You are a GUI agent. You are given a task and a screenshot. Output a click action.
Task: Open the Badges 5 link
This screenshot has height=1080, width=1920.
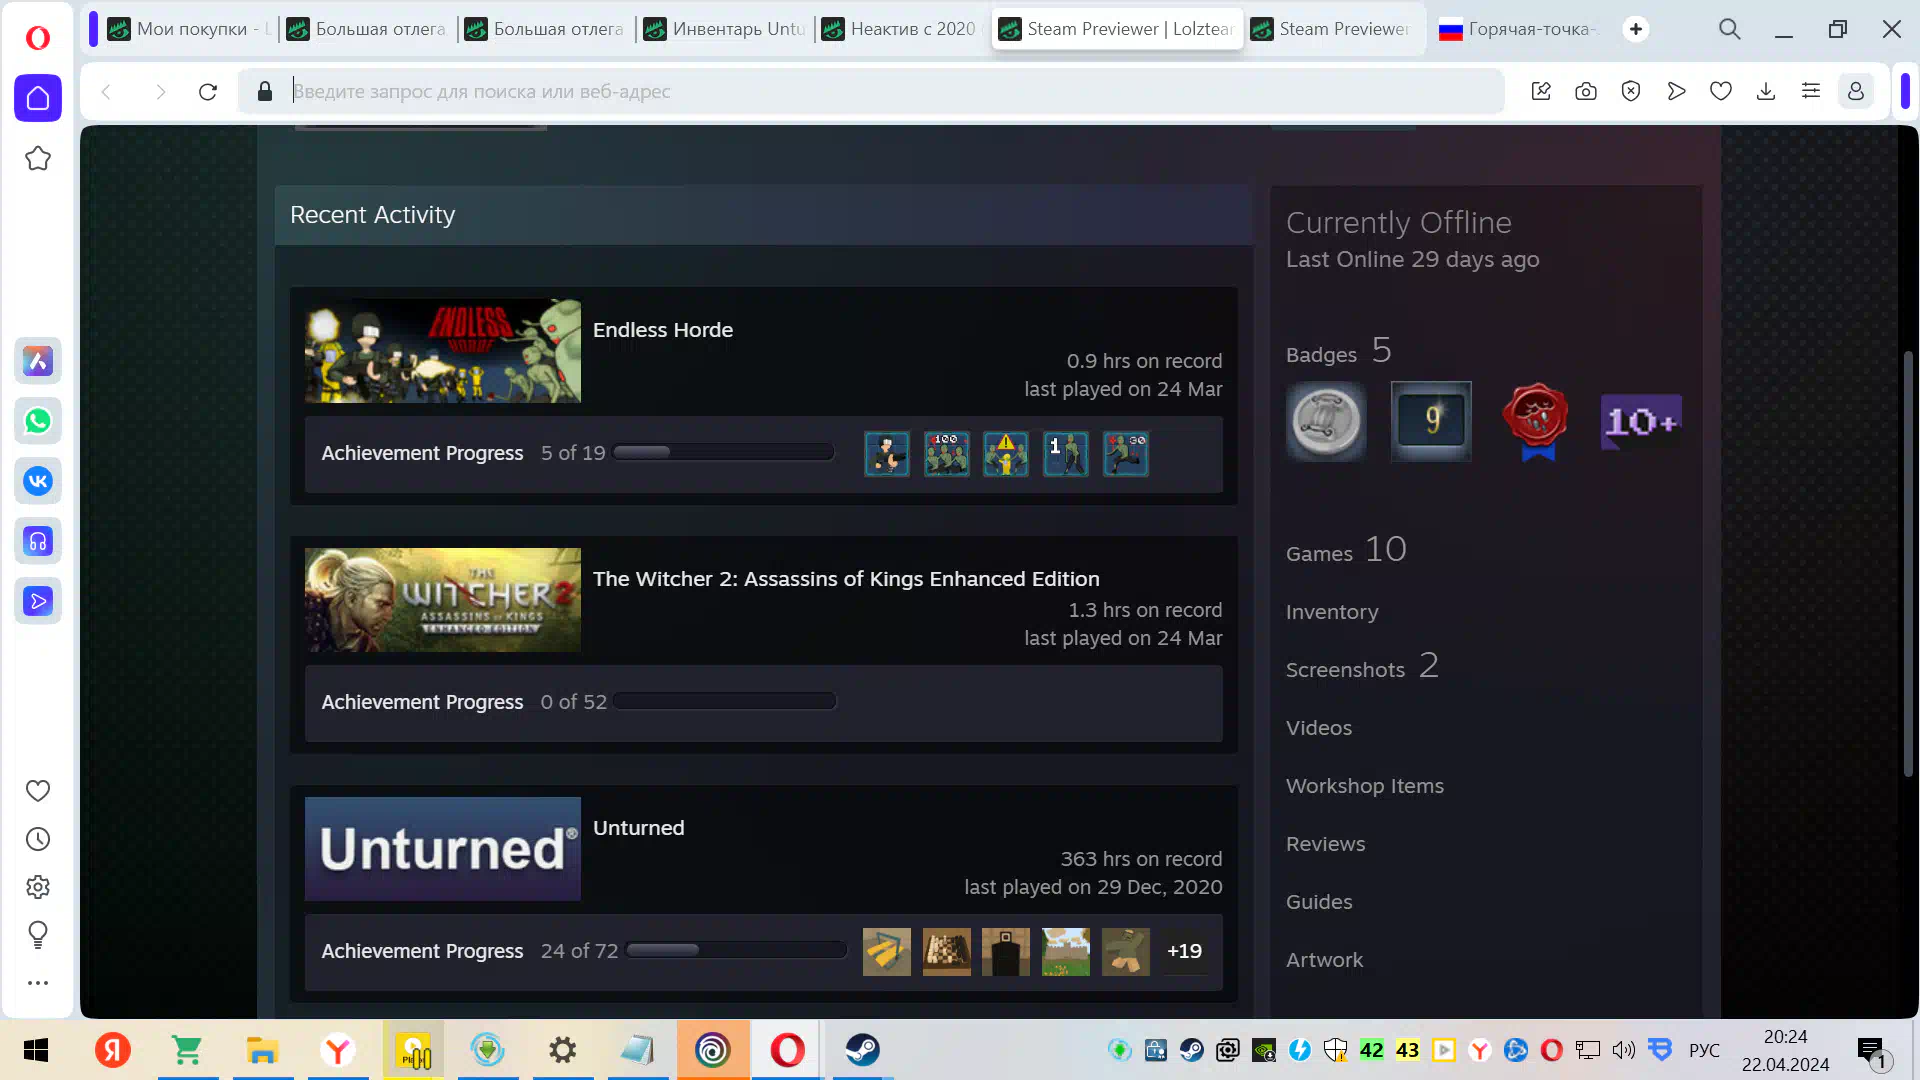click(x=1338, y=351)
